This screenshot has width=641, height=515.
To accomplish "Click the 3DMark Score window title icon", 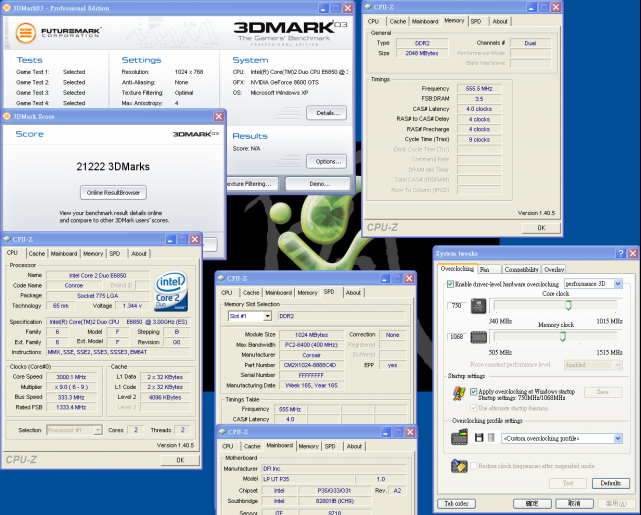I will [x=7, y=116].
